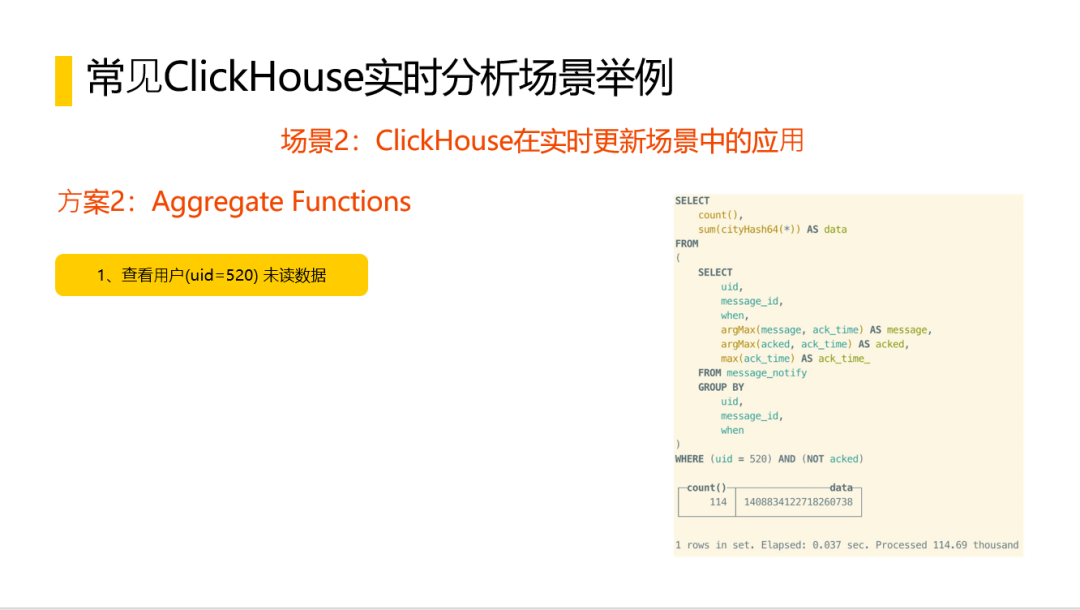Image resolution: width=1080 pixels, height=610 pixels.
Task: Click the count() result table header
Action: click(706, 487)
